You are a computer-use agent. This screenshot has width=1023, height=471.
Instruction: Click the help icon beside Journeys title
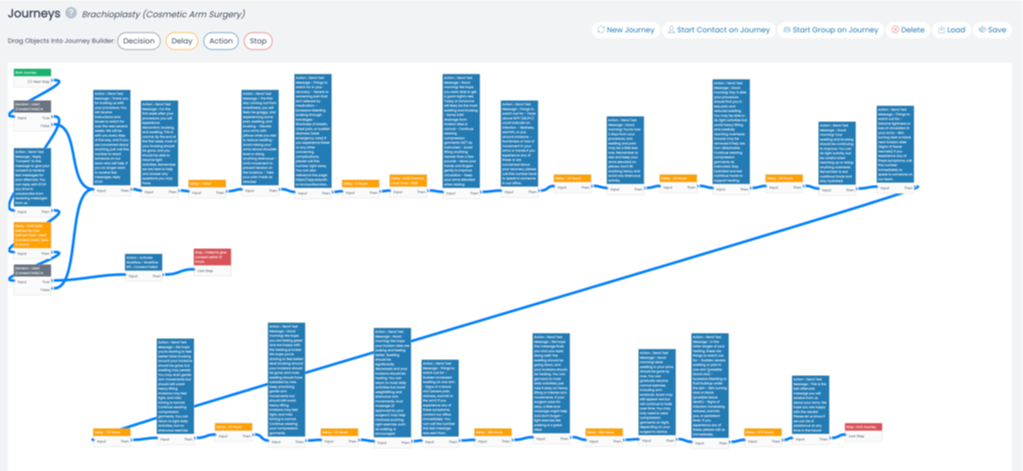70,12
